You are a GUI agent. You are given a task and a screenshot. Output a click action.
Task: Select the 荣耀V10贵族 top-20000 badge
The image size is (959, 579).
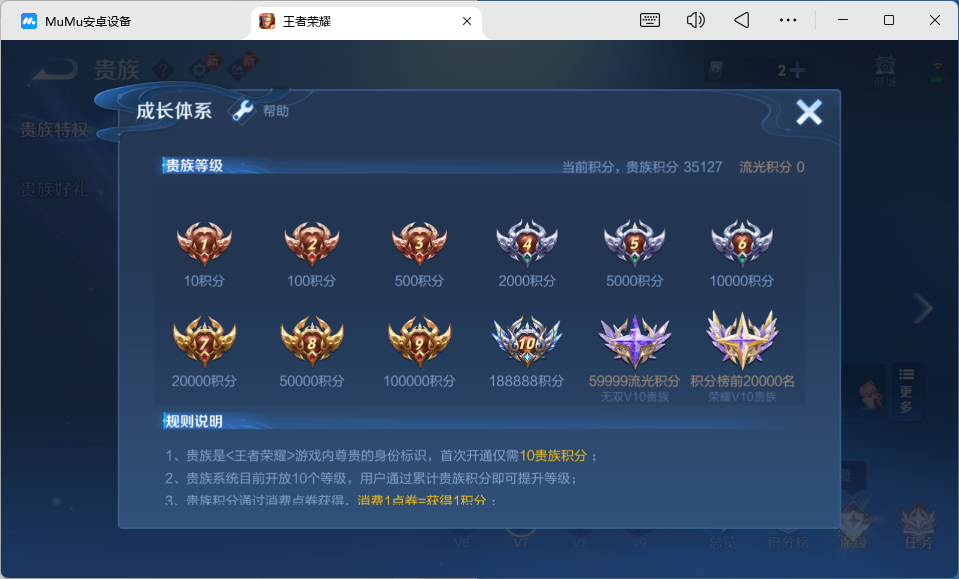pos(742,339)
